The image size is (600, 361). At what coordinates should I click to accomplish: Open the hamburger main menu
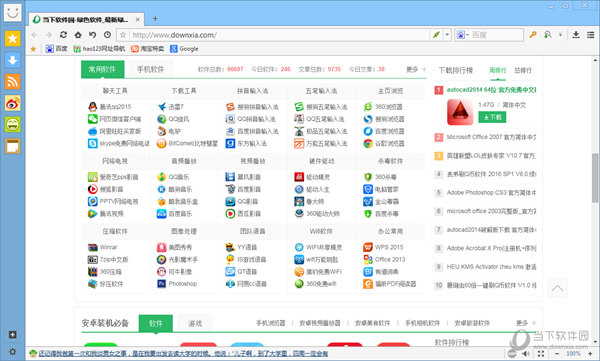[x=590, y=35]
